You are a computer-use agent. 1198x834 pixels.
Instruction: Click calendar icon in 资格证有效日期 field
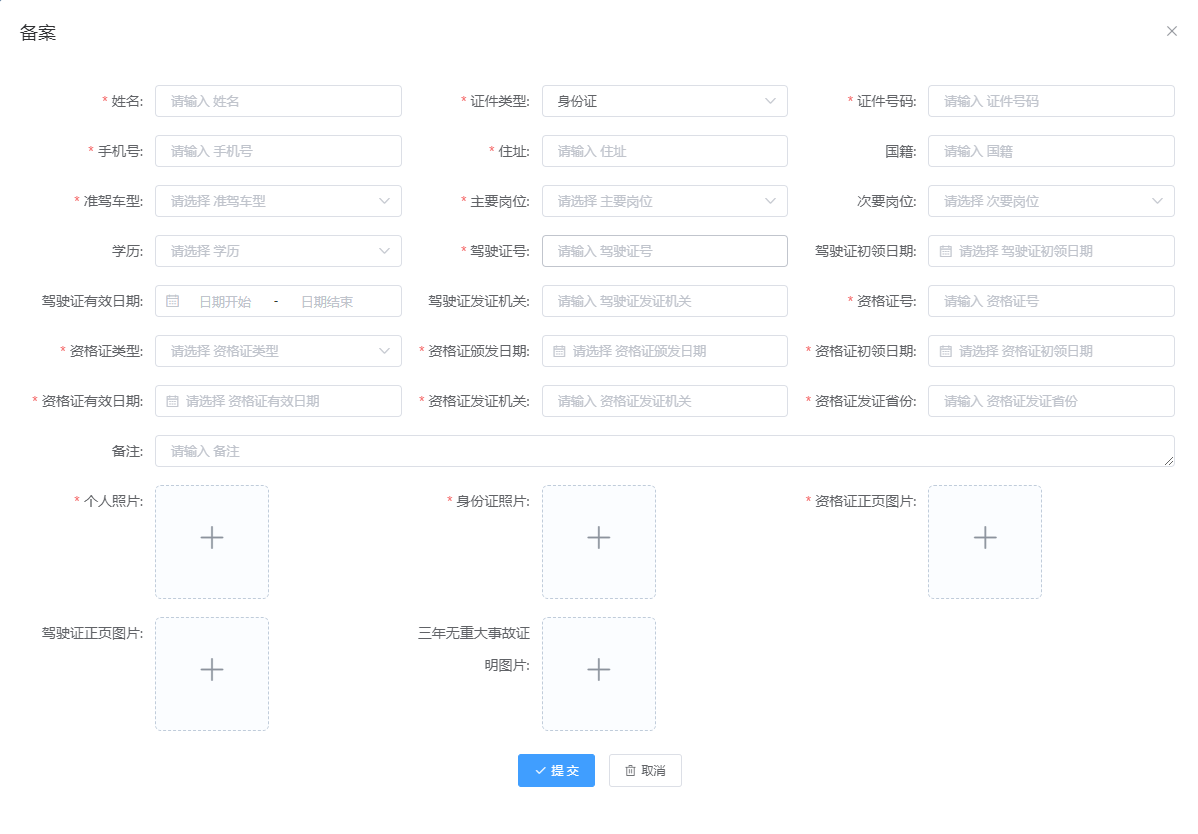pos(172,401)
